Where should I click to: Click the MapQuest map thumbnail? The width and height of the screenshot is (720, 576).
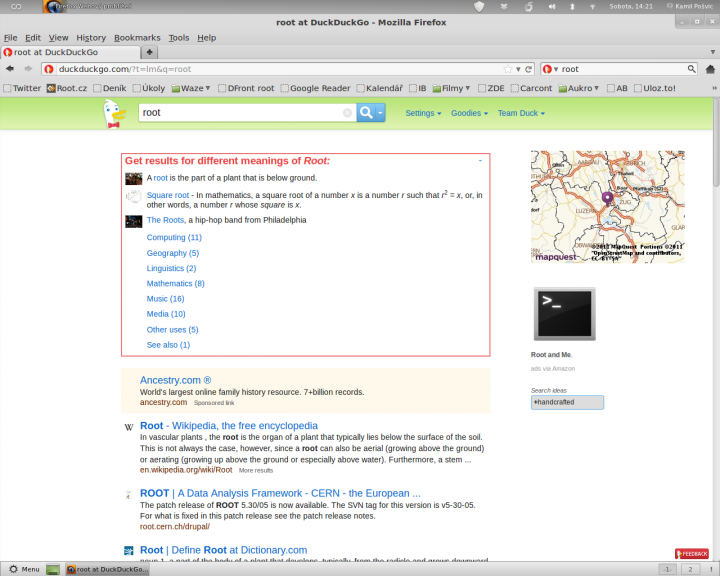pyautogui.click(x=608, y=207)
